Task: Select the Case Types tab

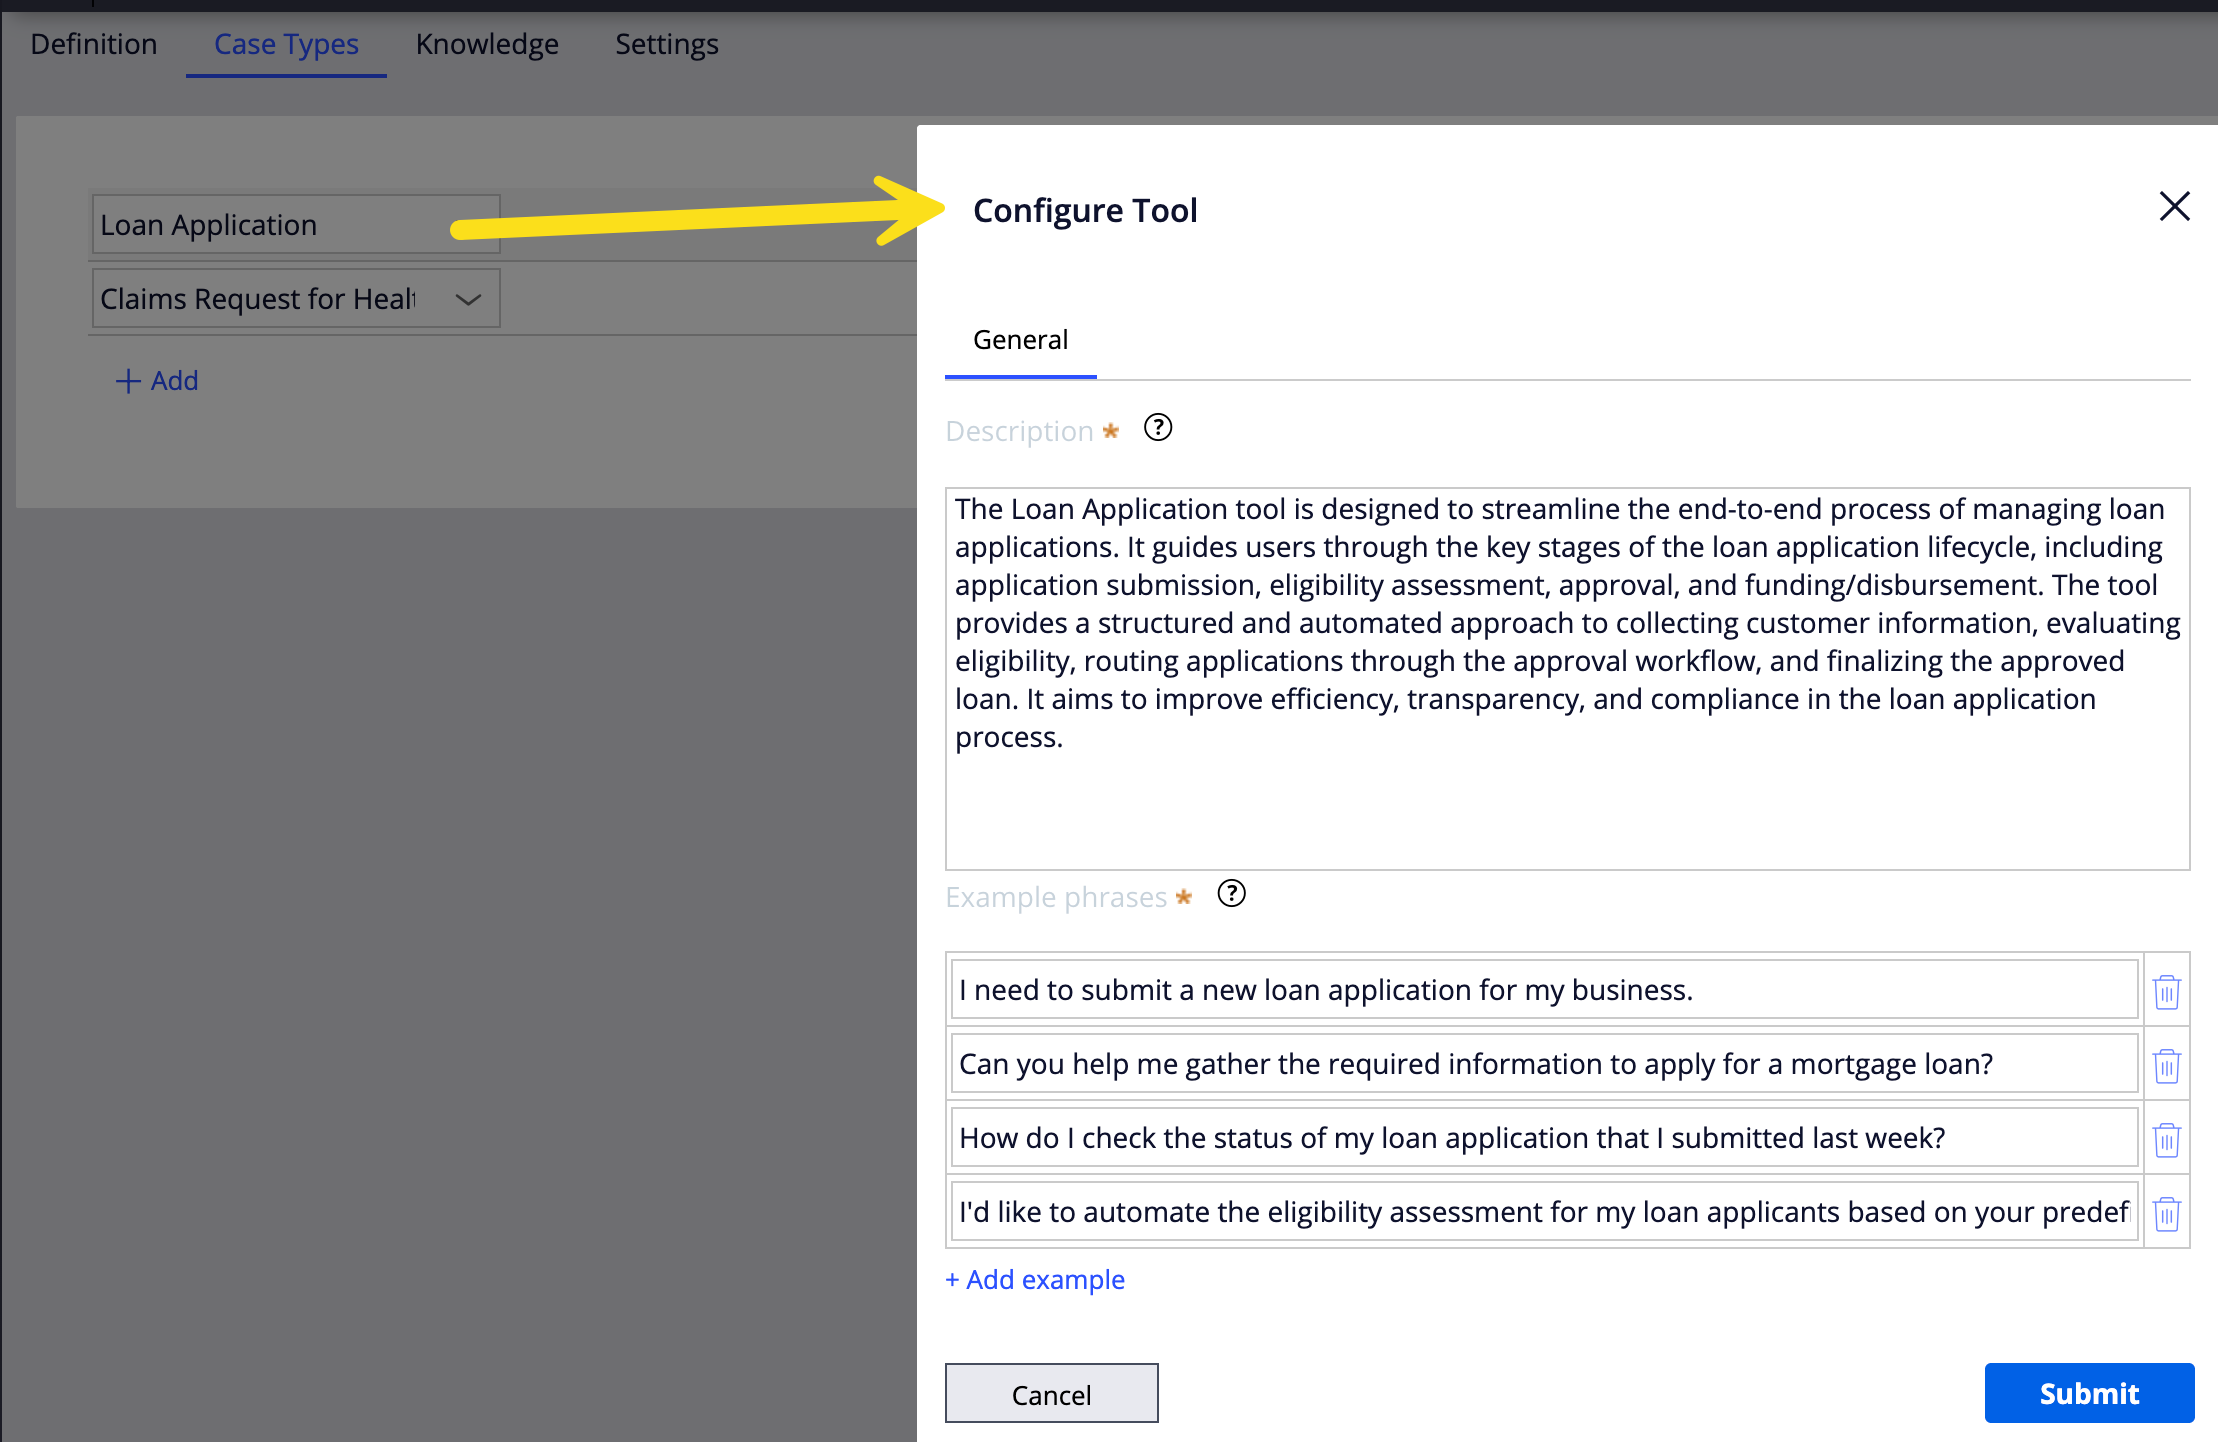Action: click(x=286, y=45)
